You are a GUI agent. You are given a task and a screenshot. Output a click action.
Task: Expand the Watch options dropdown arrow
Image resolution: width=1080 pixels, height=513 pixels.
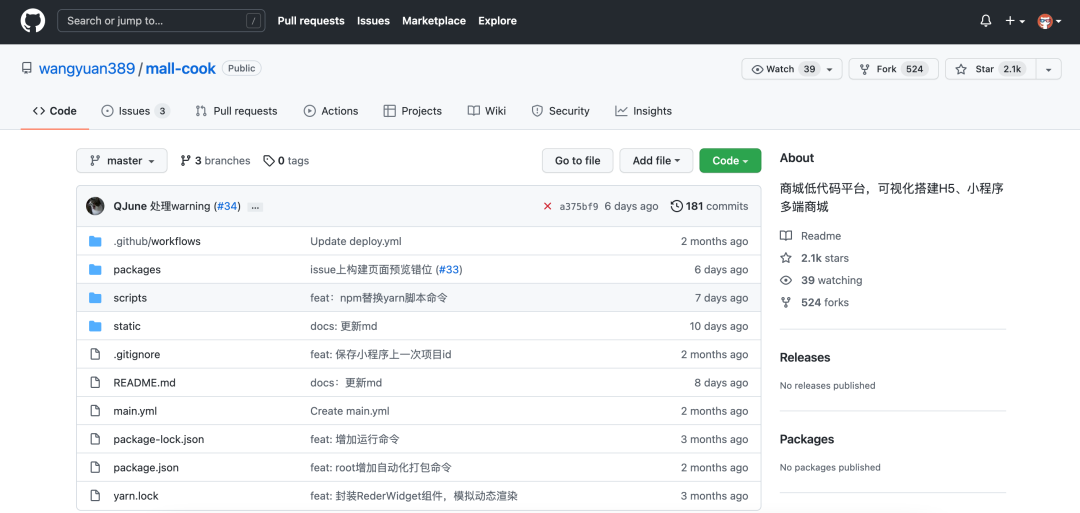(x=830, y=70)
